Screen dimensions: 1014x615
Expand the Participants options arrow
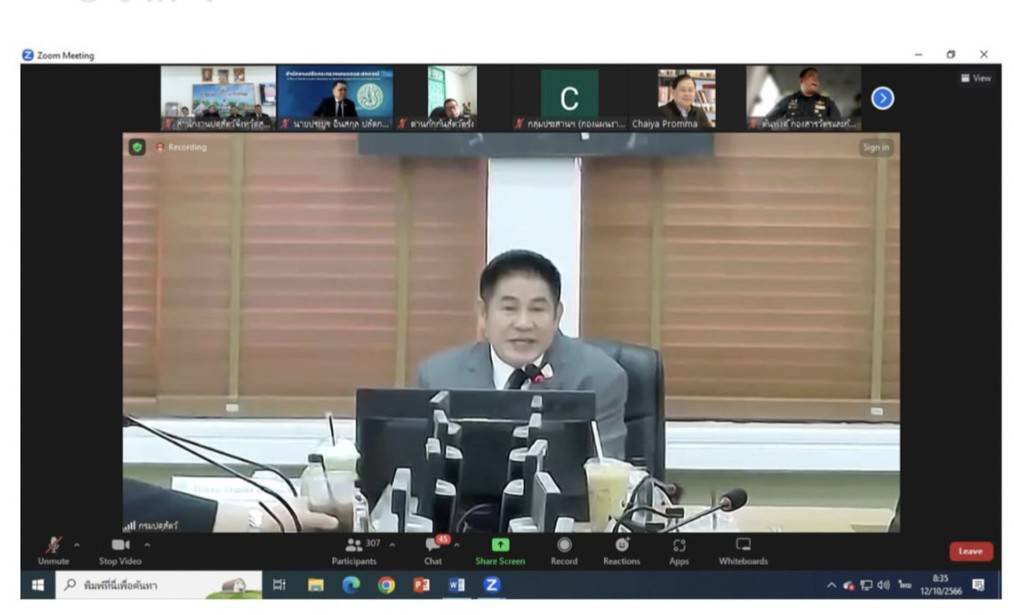(x=392, y=545)
